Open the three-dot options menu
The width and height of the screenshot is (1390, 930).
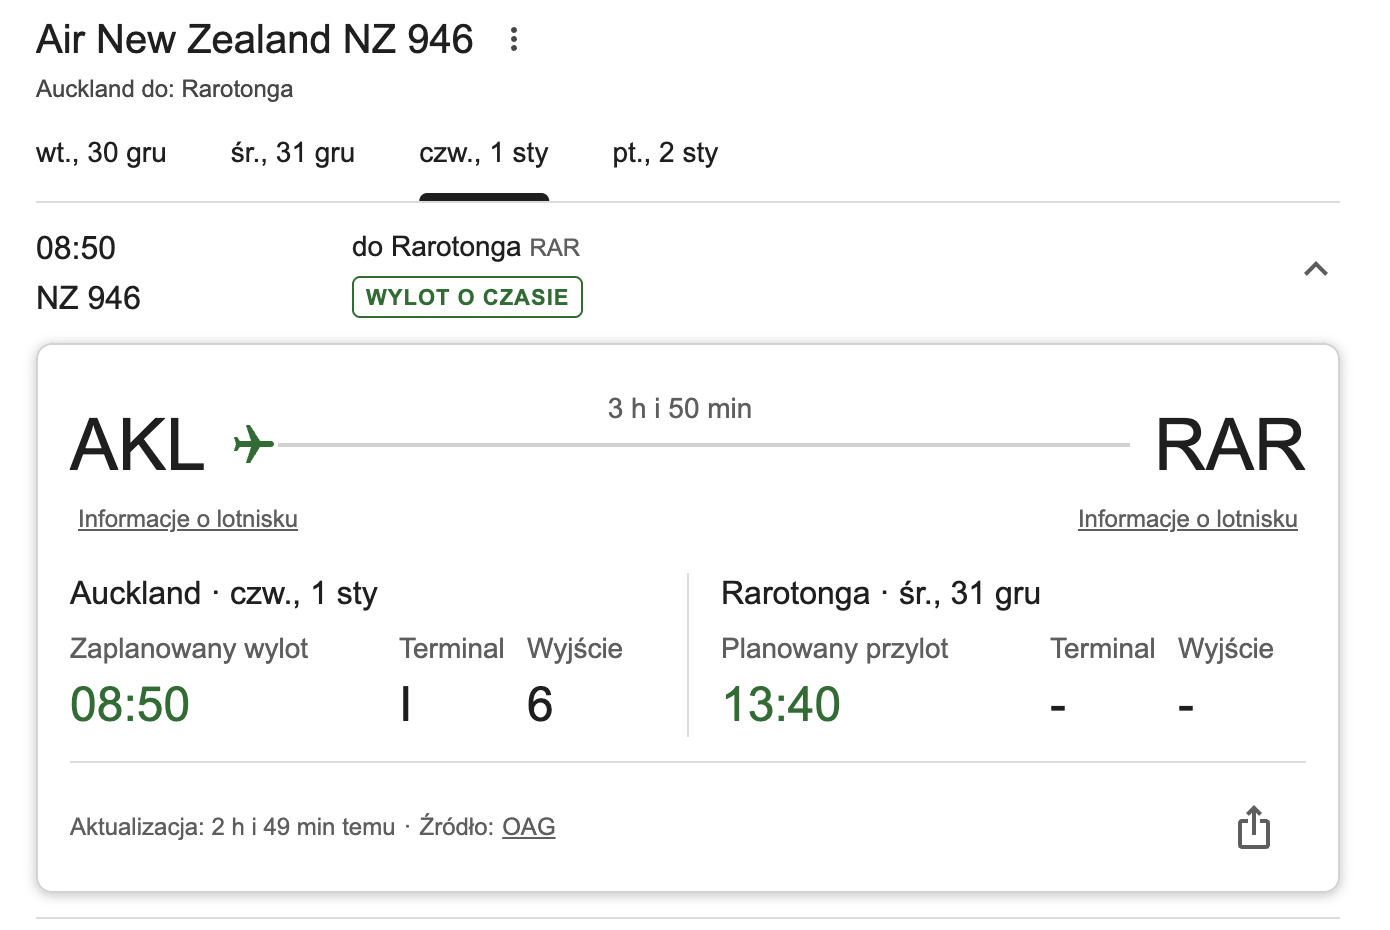pyautogui.click(x=513, y=39)
